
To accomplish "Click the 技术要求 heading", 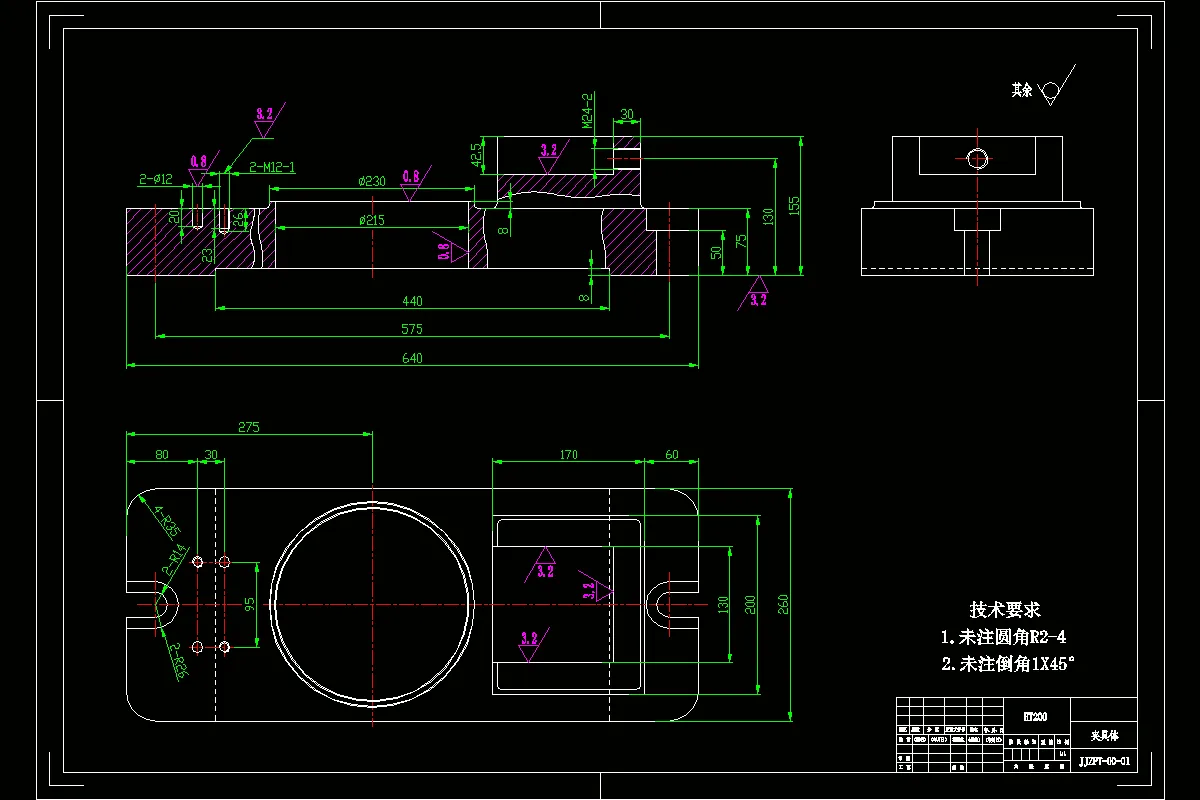I will coord(1005,610).
